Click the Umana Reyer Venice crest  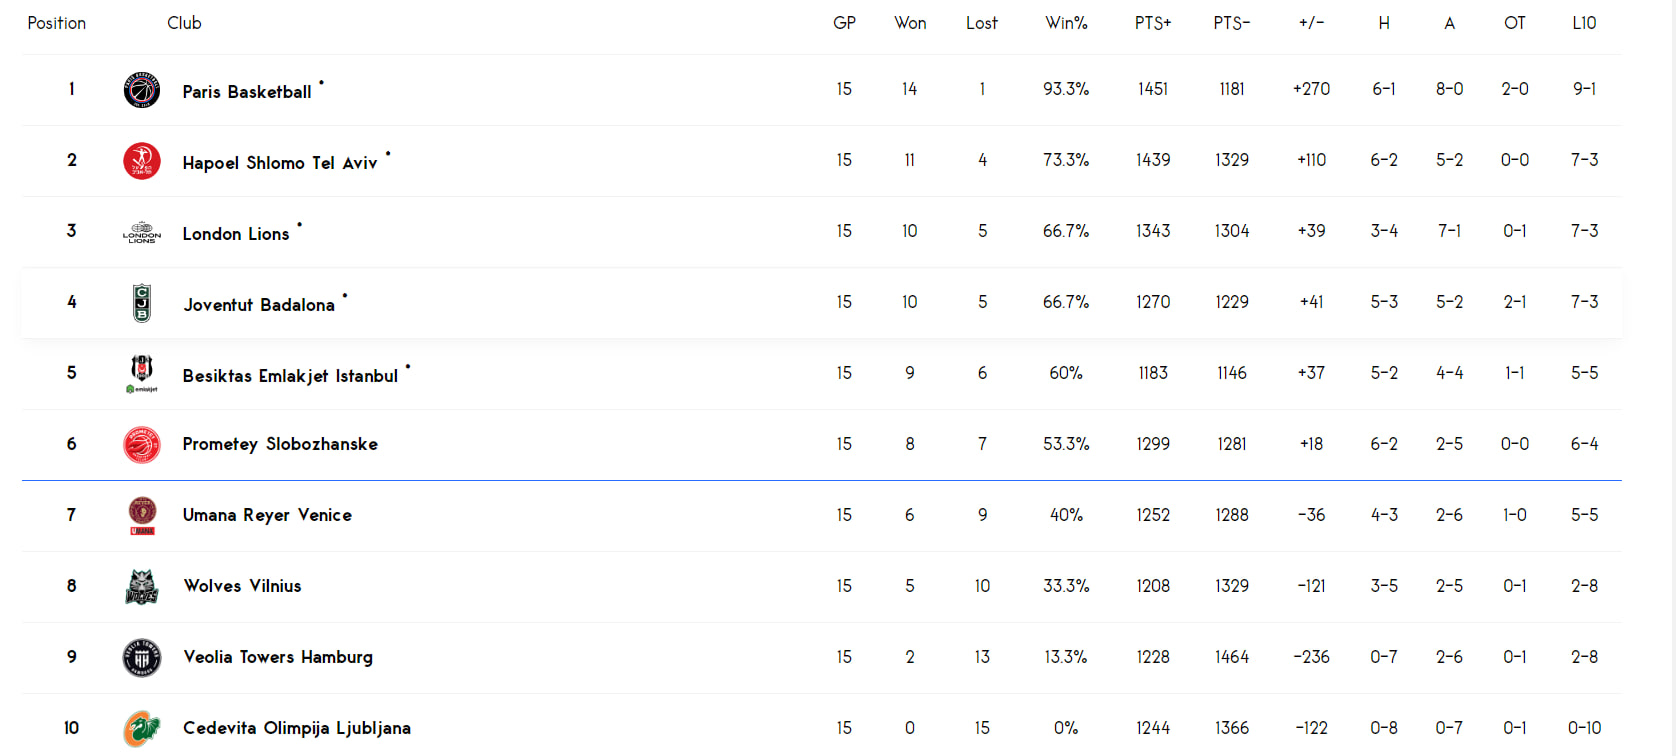click(x=142, y=516)
